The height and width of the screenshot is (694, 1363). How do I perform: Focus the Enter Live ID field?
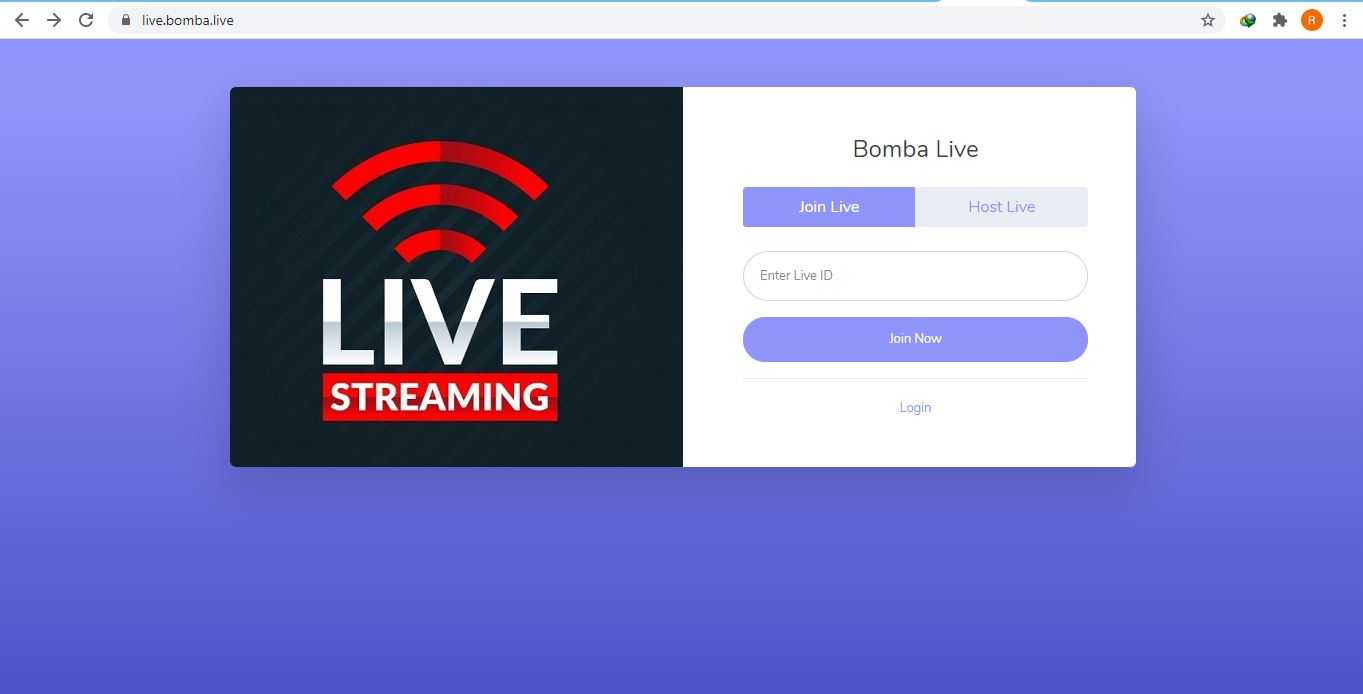pyautogui.click(x=915, y=276)
